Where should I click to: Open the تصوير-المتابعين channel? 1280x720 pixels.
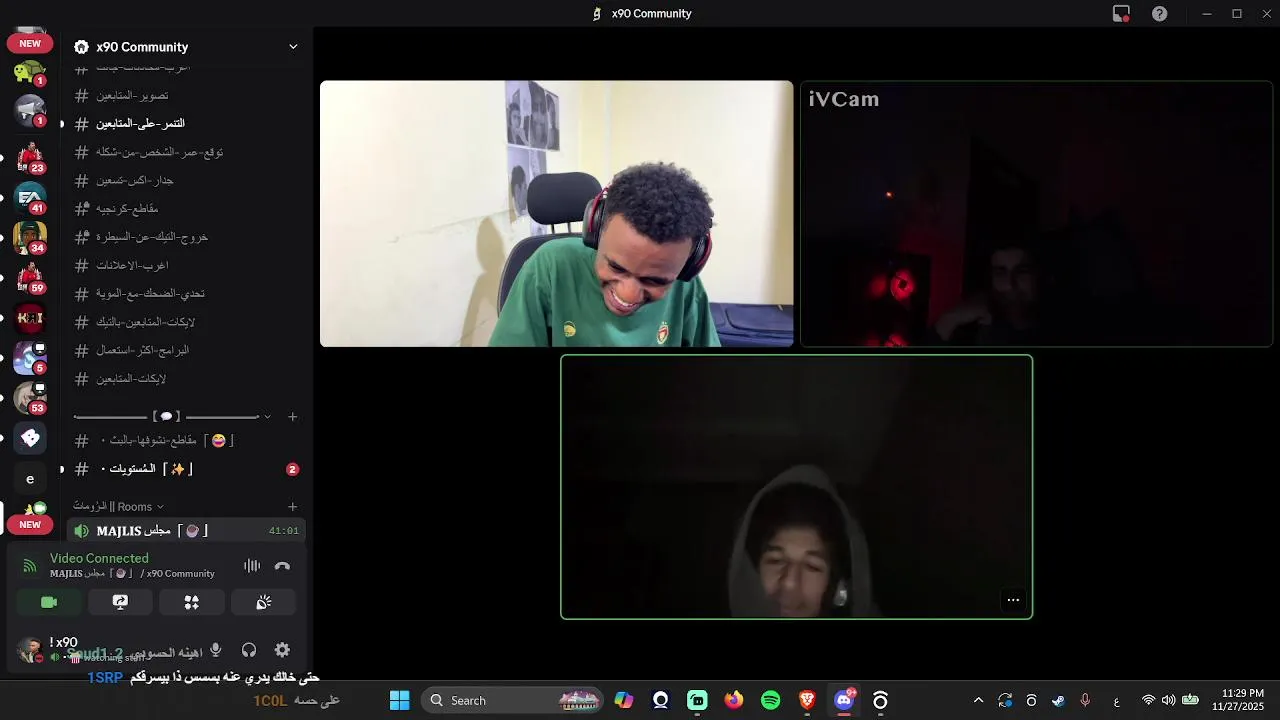(x=186, y=95)
